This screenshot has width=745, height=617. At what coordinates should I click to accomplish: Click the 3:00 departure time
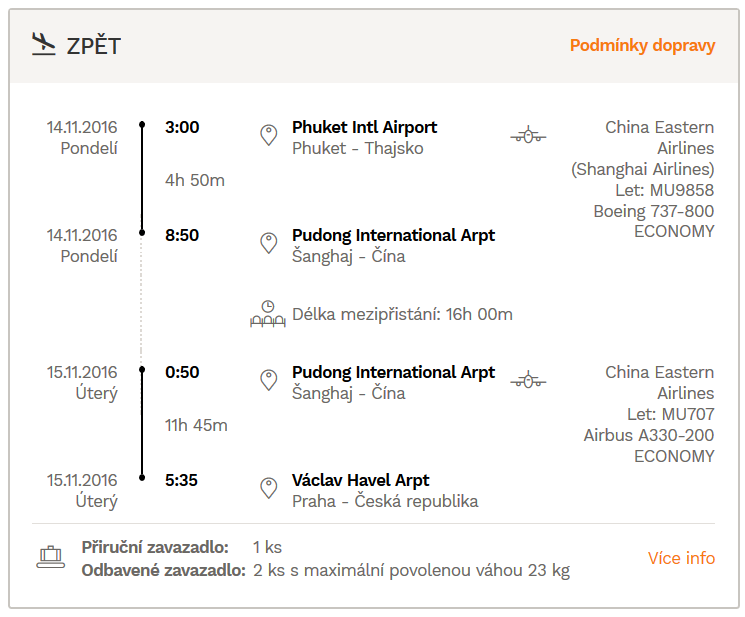pyautogui.click(x=182, y=127)
